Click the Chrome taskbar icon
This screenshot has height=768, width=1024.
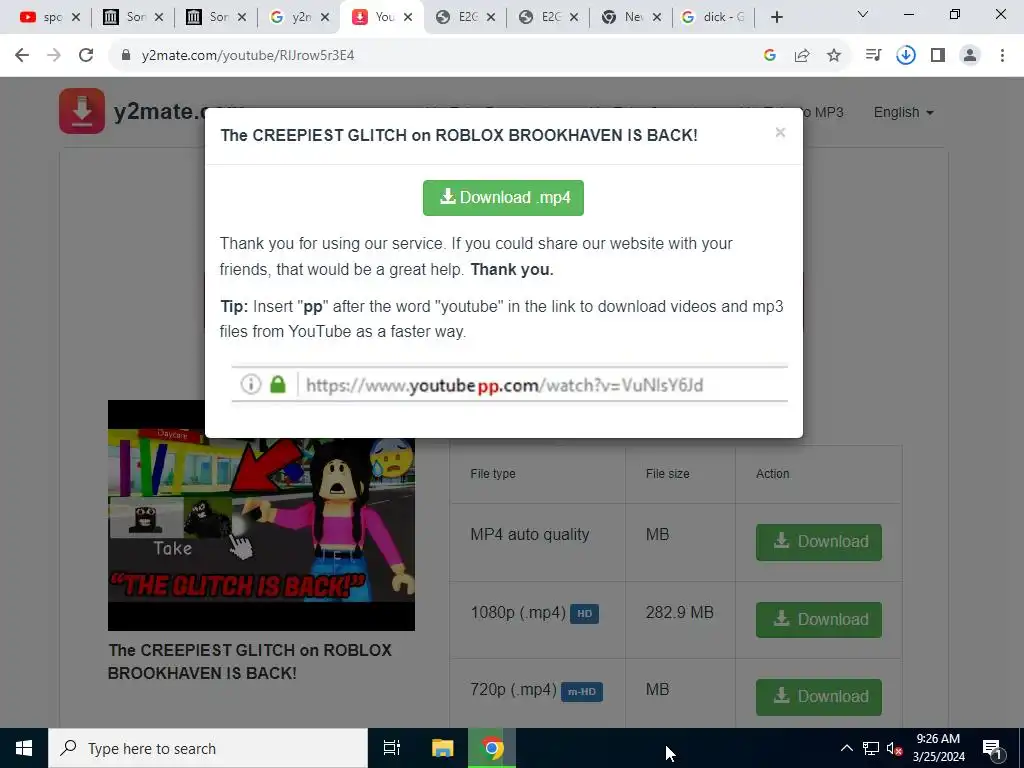coord(492,748)
